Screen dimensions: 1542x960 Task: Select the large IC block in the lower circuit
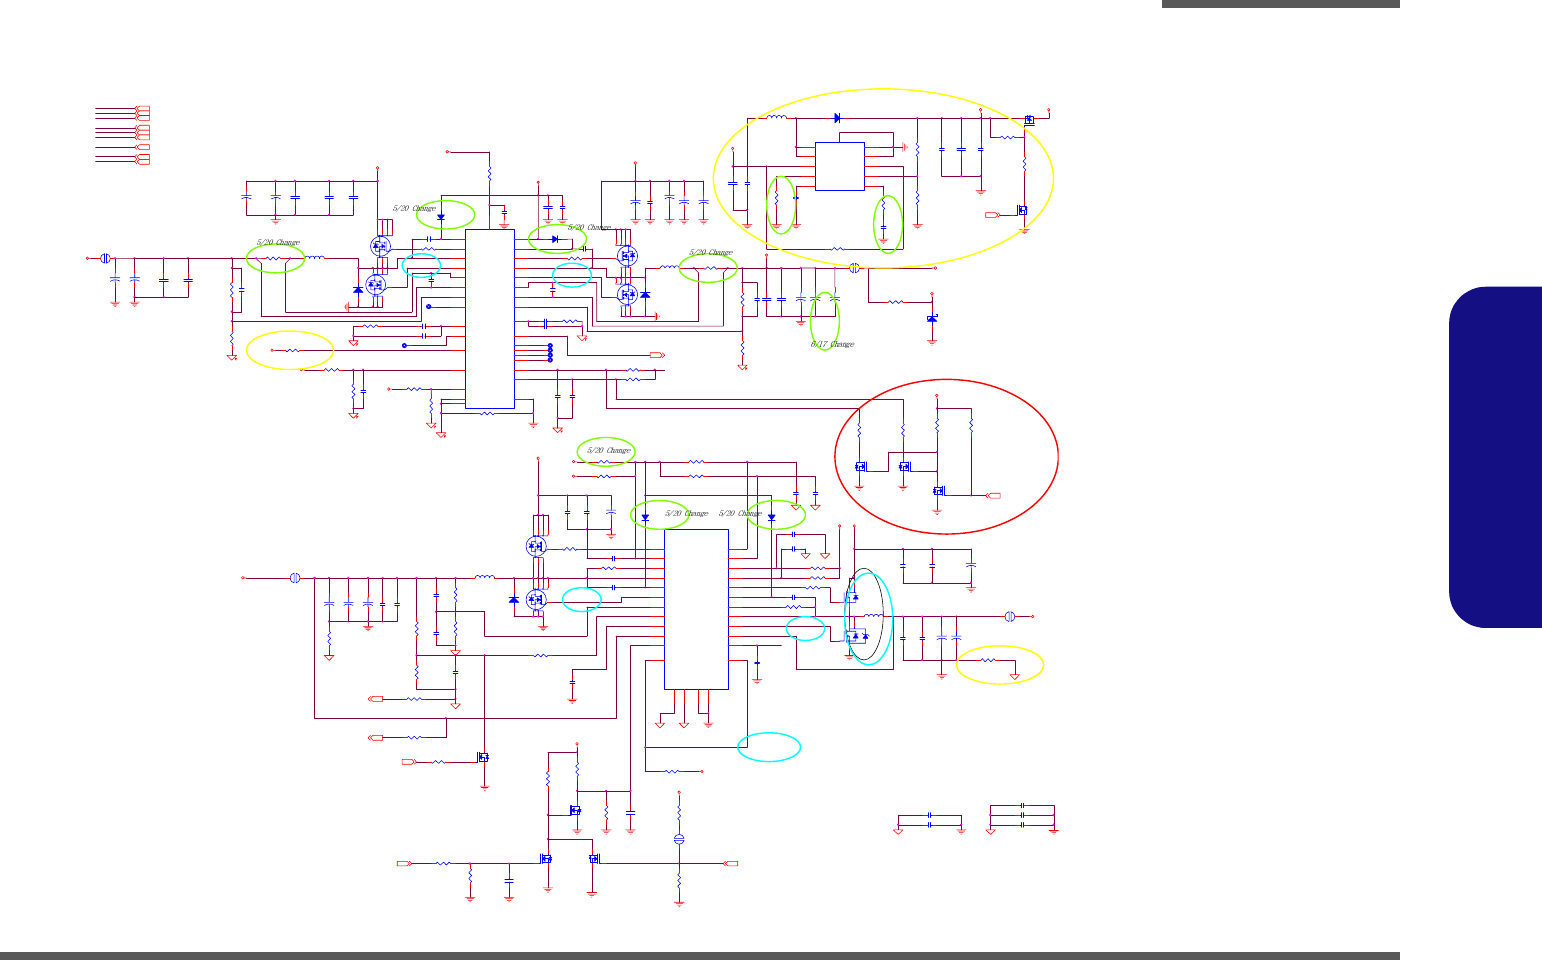[x=697, y=609]
